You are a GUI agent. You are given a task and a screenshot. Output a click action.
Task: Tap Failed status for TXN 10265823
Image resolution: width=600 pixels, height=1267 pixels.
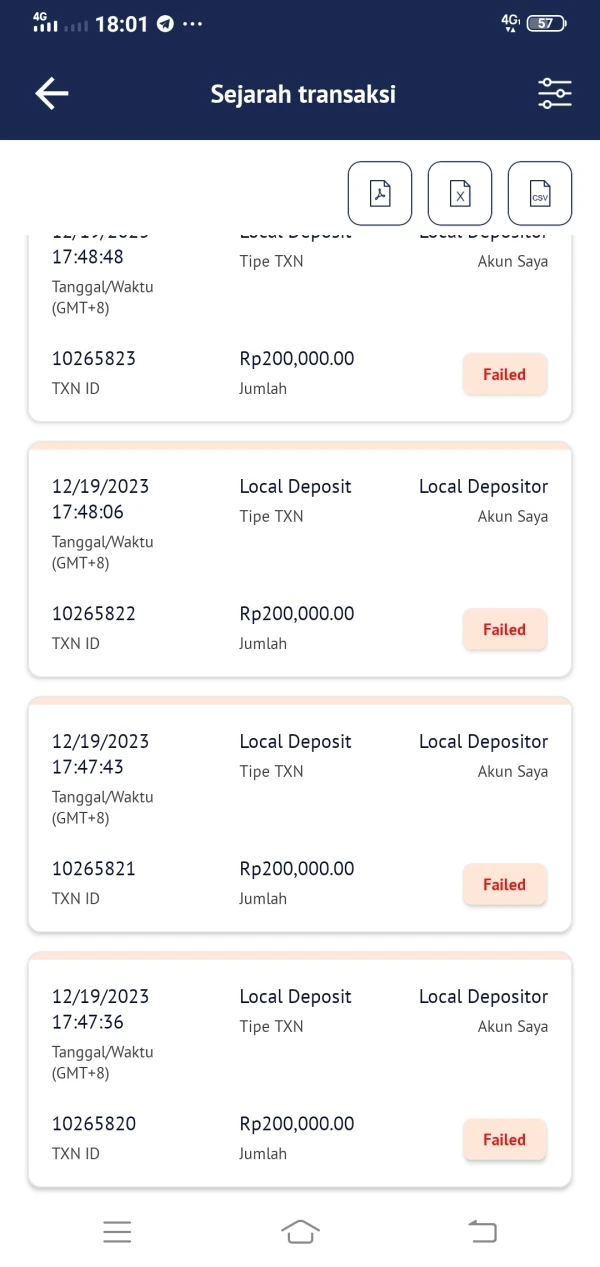tap(504, 375)
